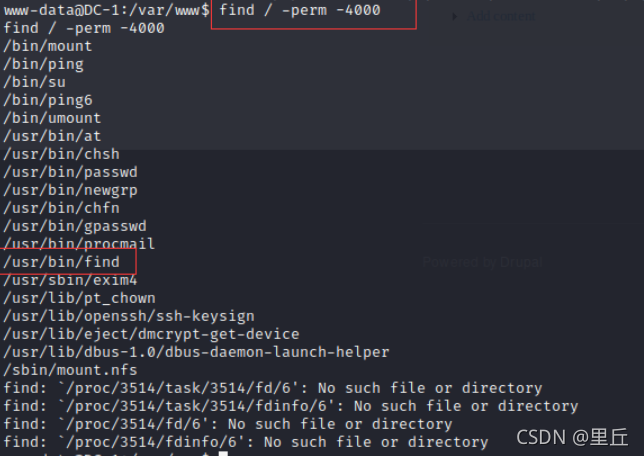The height and width of the screenshot is (456, 644).
Task: Select the dbus-daemon-launch-helper line
Action: [x=196, y=352]
